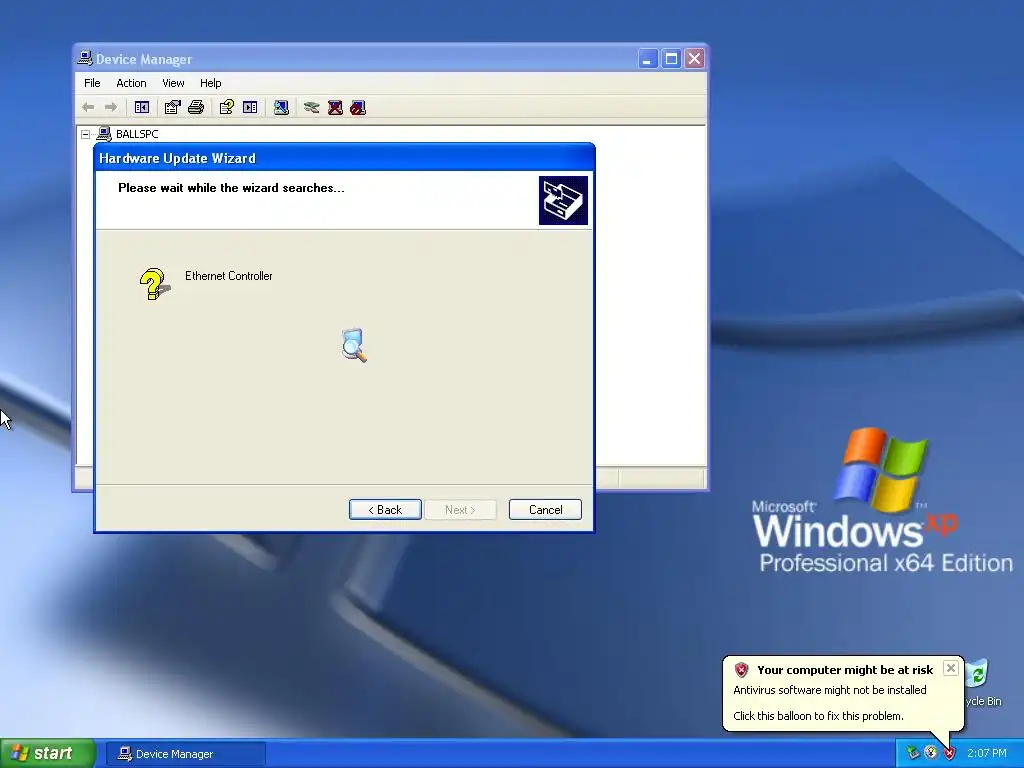The width and height of the screenshot is (1024, 768).
Task: Toggle the Show/Hide Console Tree toolbar icon
Action: 142,107
